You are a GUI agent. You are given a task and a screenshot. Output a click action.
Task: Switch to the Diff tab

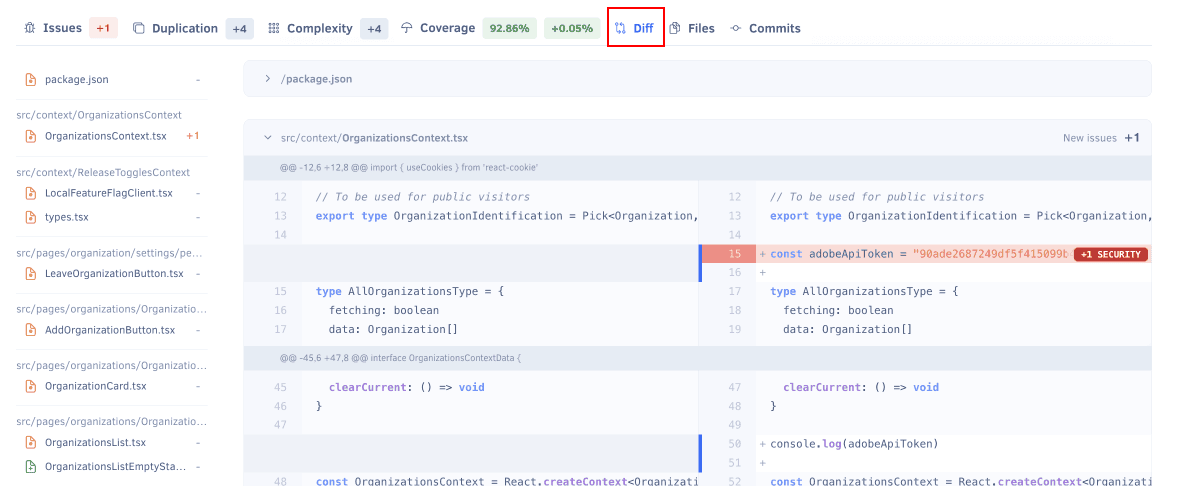(635, 28)
